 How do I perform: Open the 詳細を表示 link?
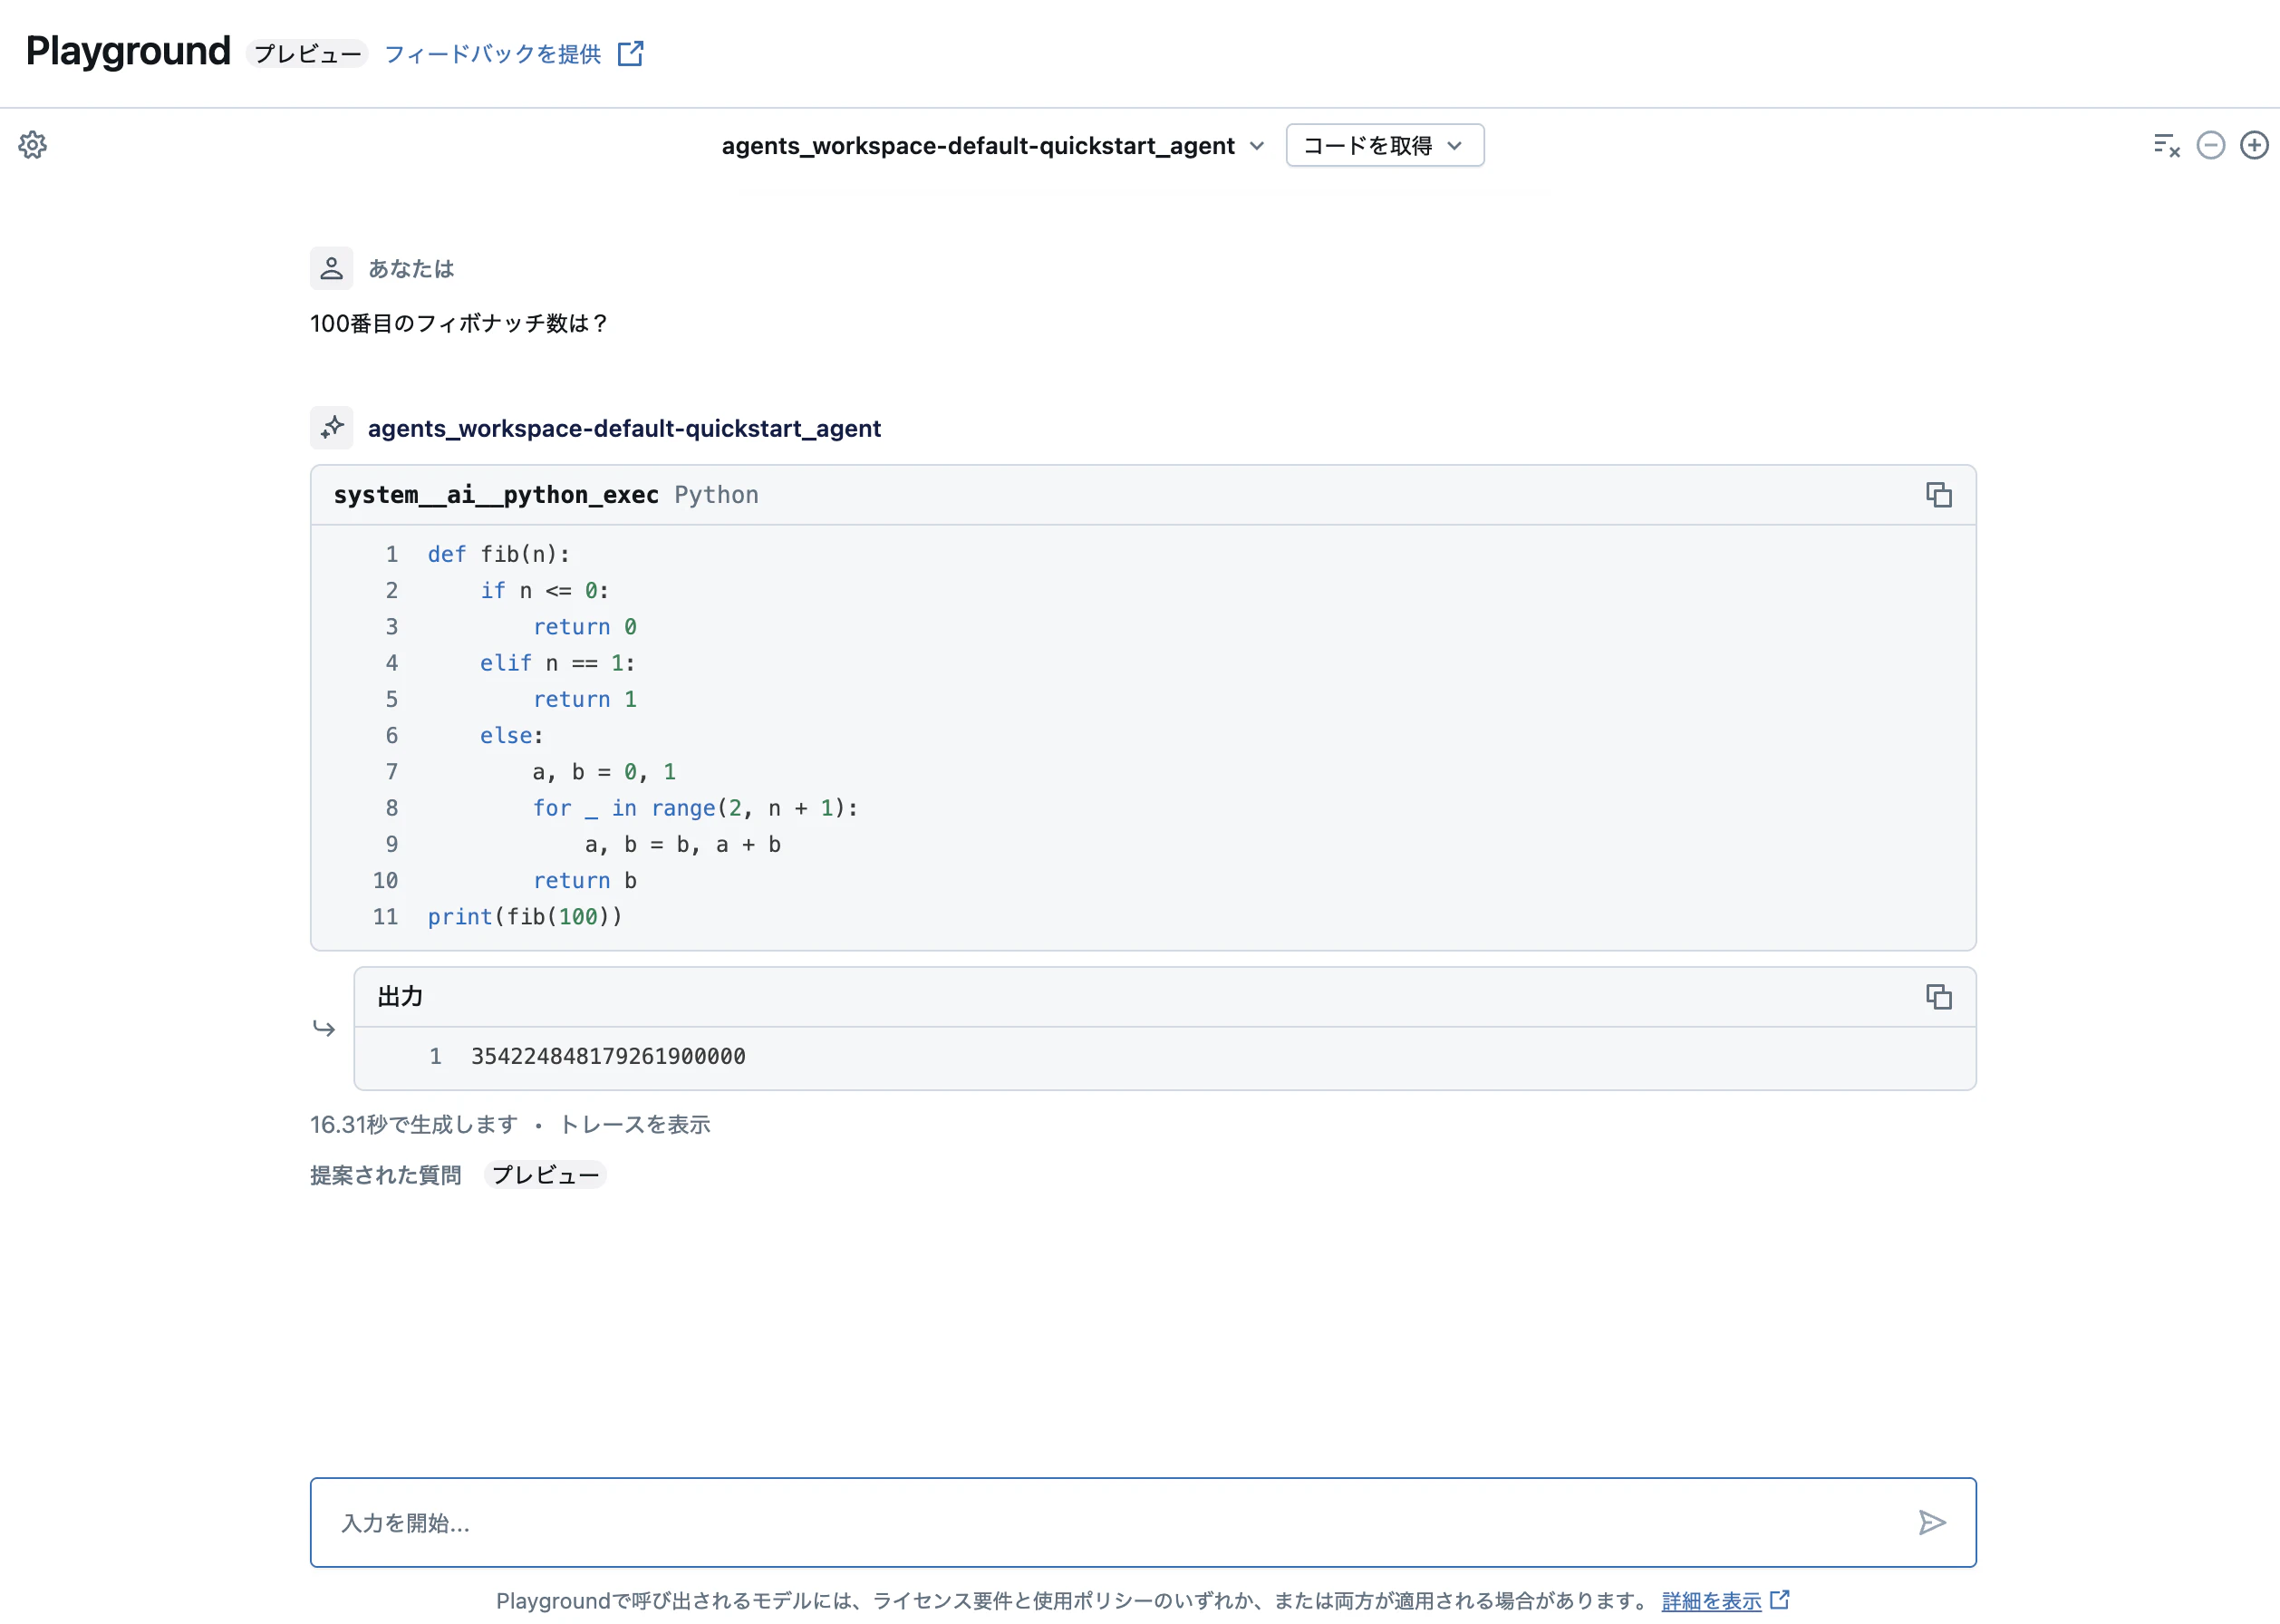[x=1711, y=1601]
